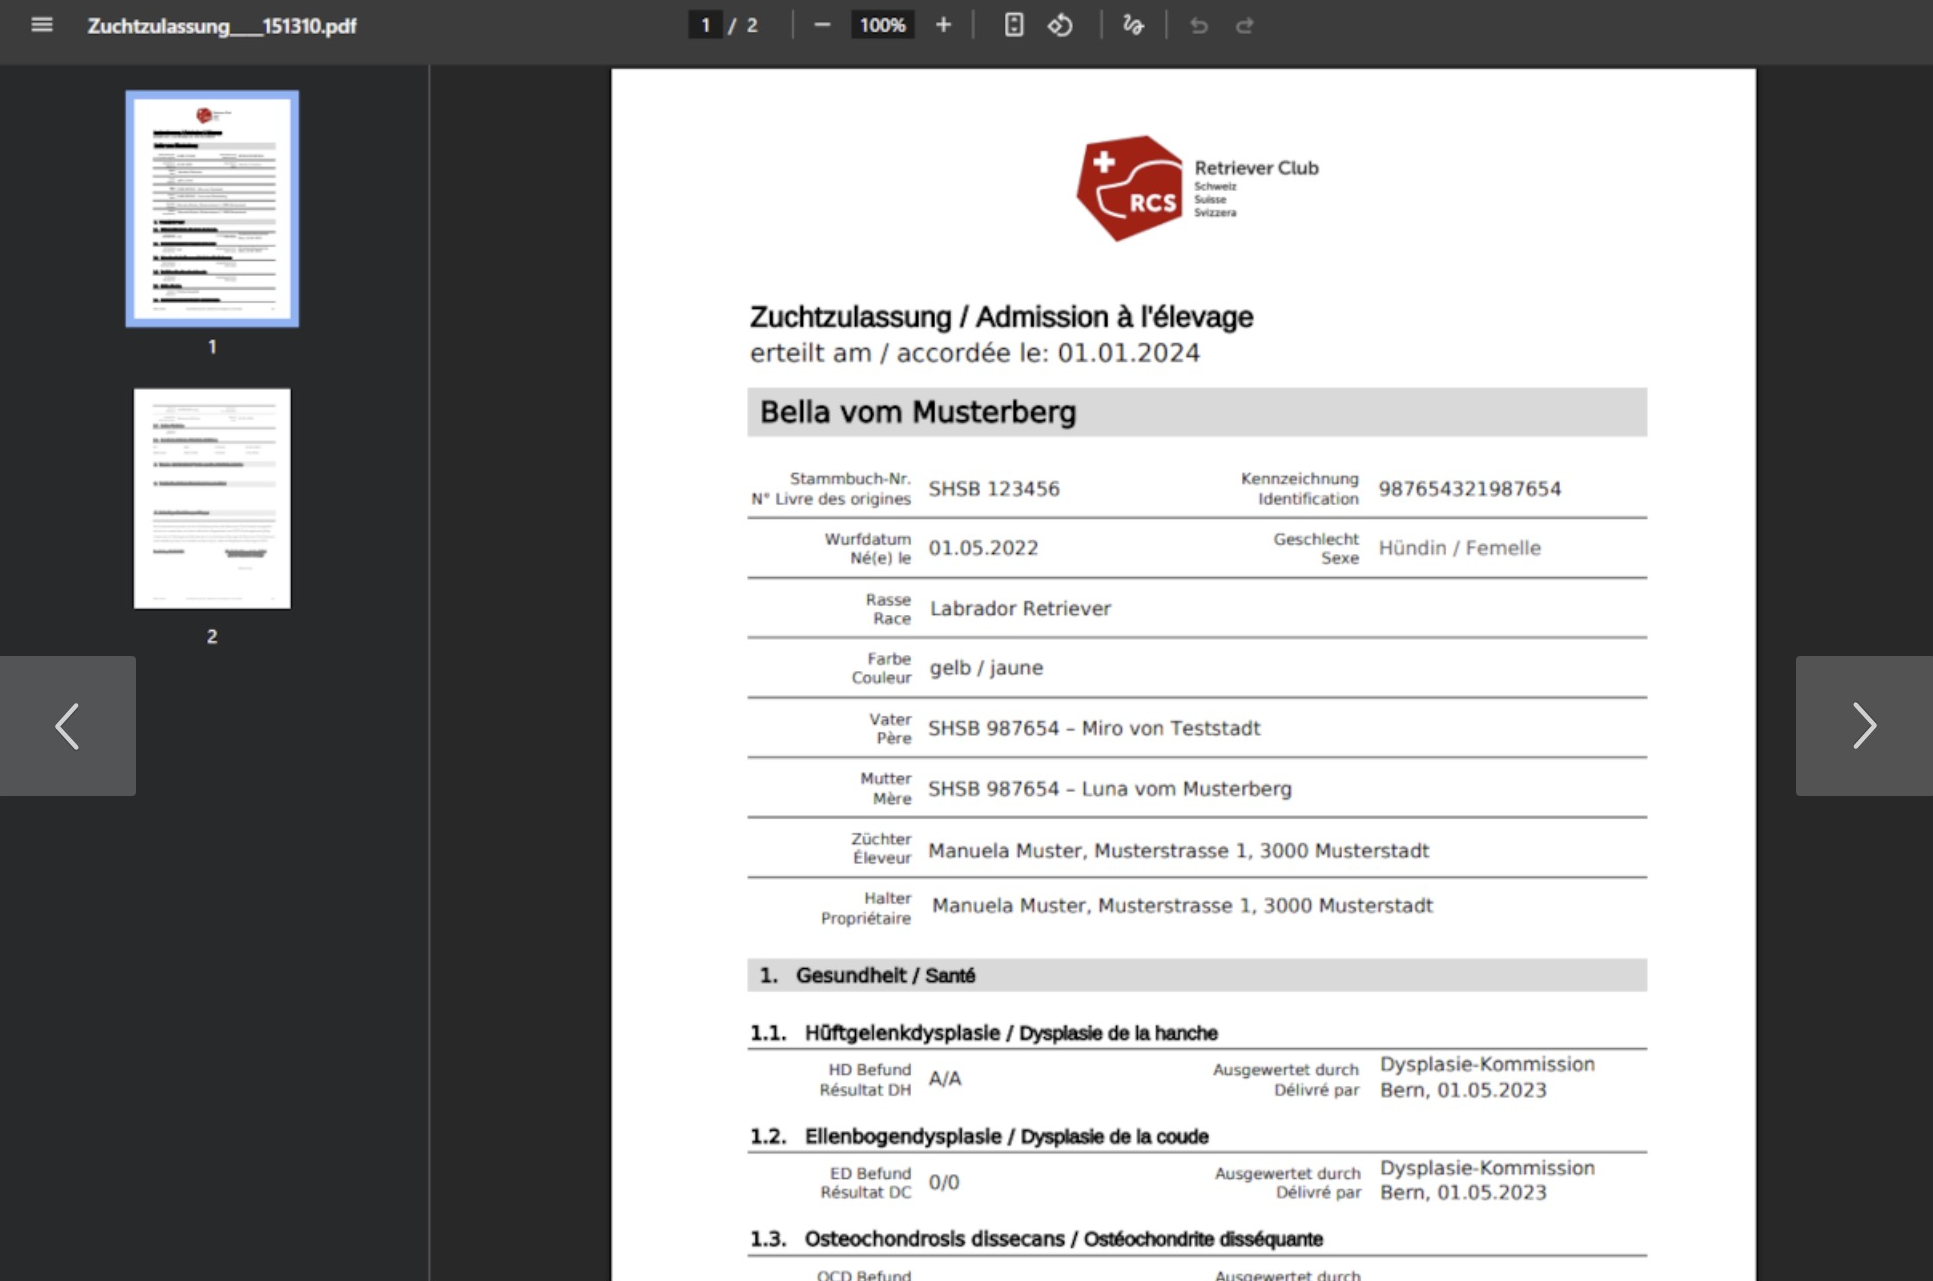Screen dimensions: 1933x1281
Task: Activate the draw annotation tool
Action: click(x=1132, y=25)
